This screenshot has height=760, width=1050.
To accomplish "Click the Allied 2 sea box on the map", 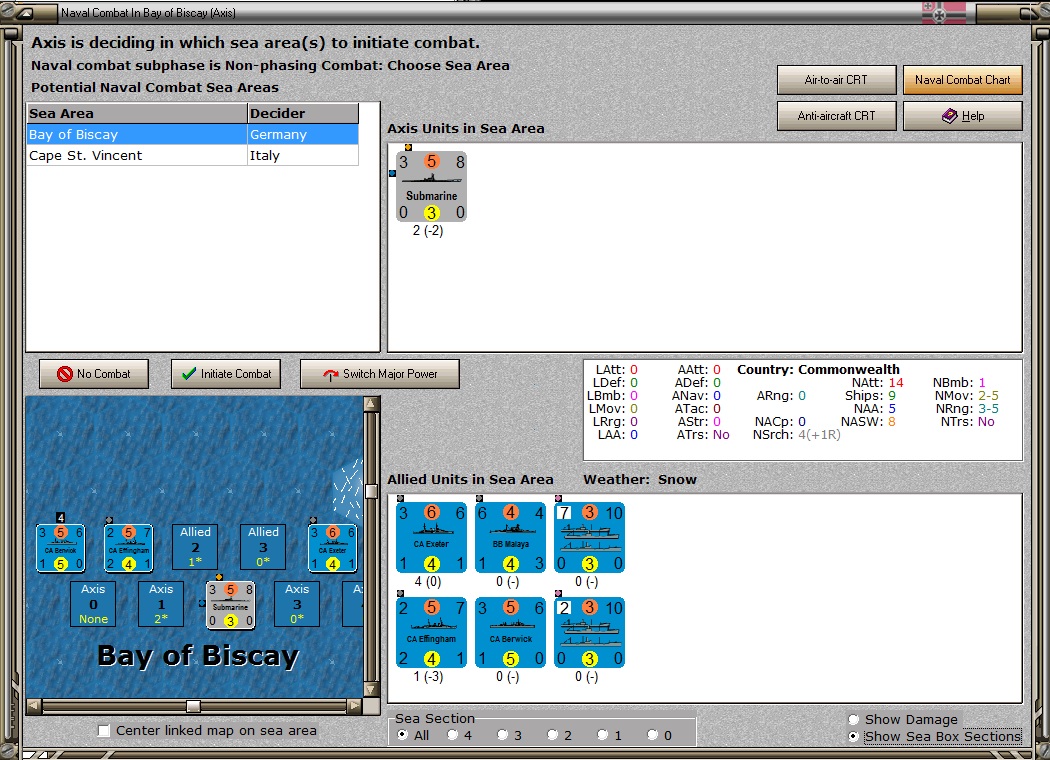I will (x=195, y=547).
